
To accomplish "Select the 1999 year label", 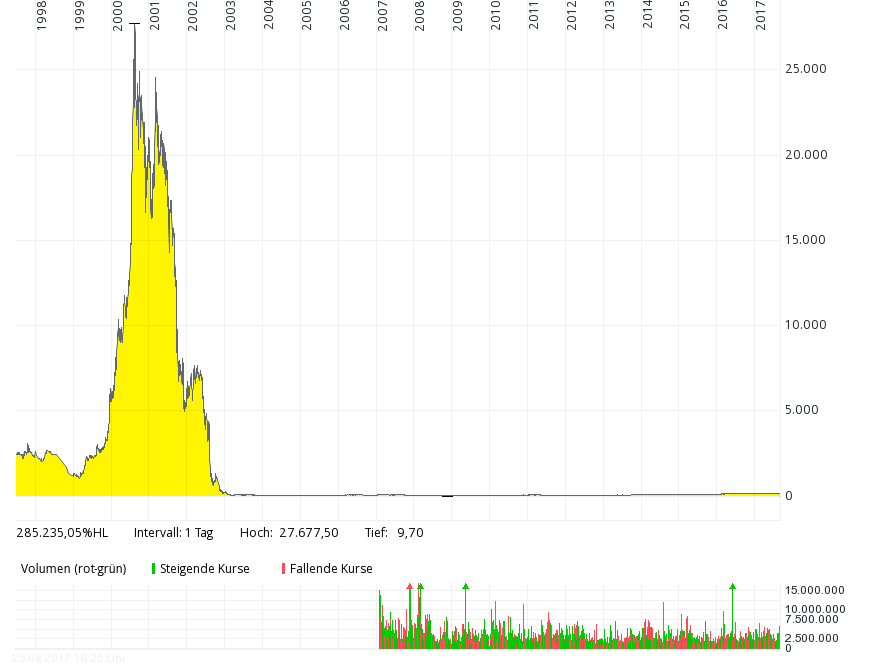I will coord(79,15).
